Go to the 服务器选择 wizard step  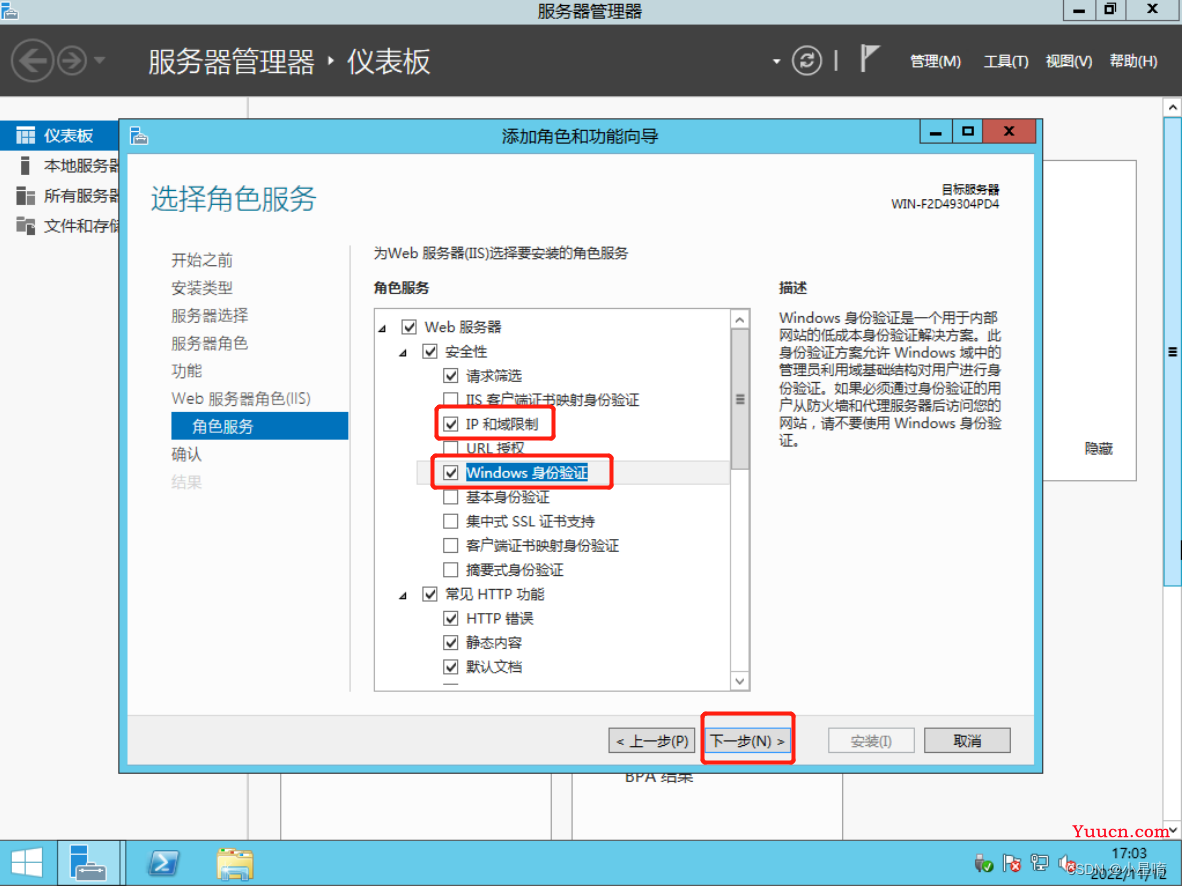(210, 315)
